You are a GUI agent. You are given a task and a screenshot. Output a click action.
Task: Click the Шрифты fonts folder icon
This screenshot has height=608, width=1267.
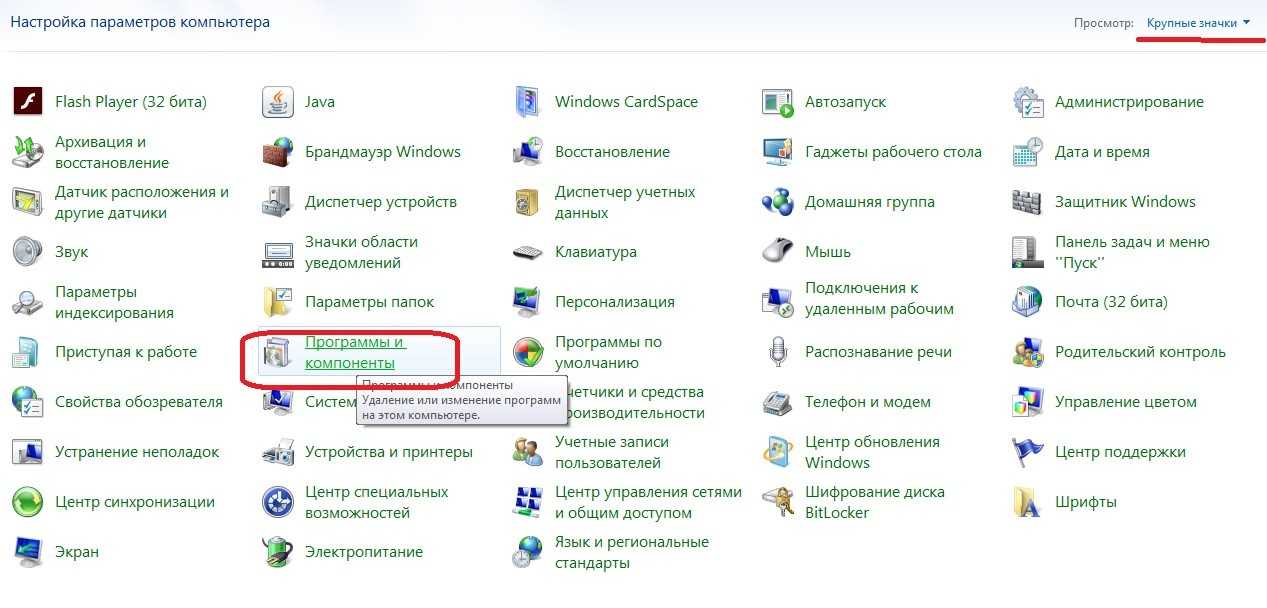point(1027,502)
